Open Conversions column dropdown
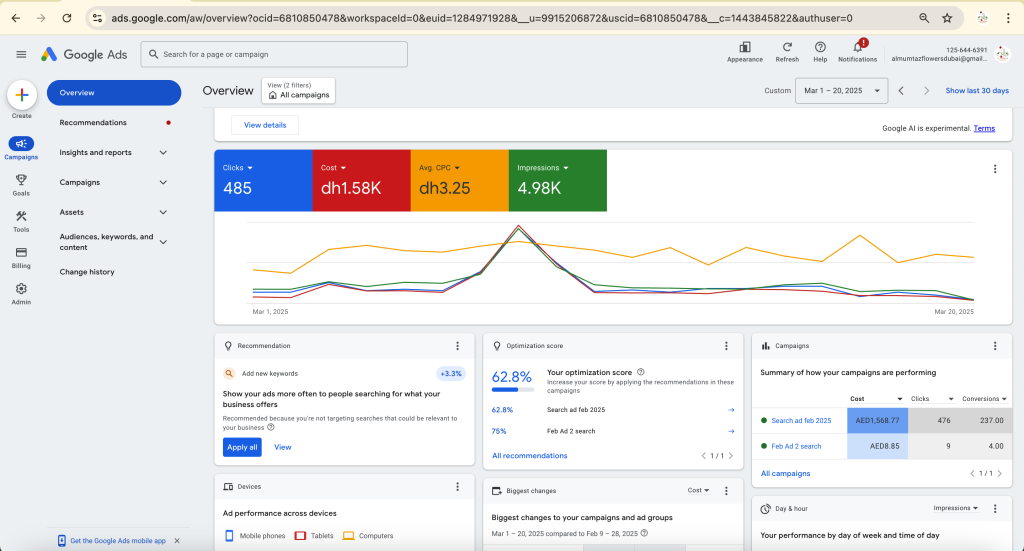The height and width of the screenshot is (551, 1024). point(984,399)
